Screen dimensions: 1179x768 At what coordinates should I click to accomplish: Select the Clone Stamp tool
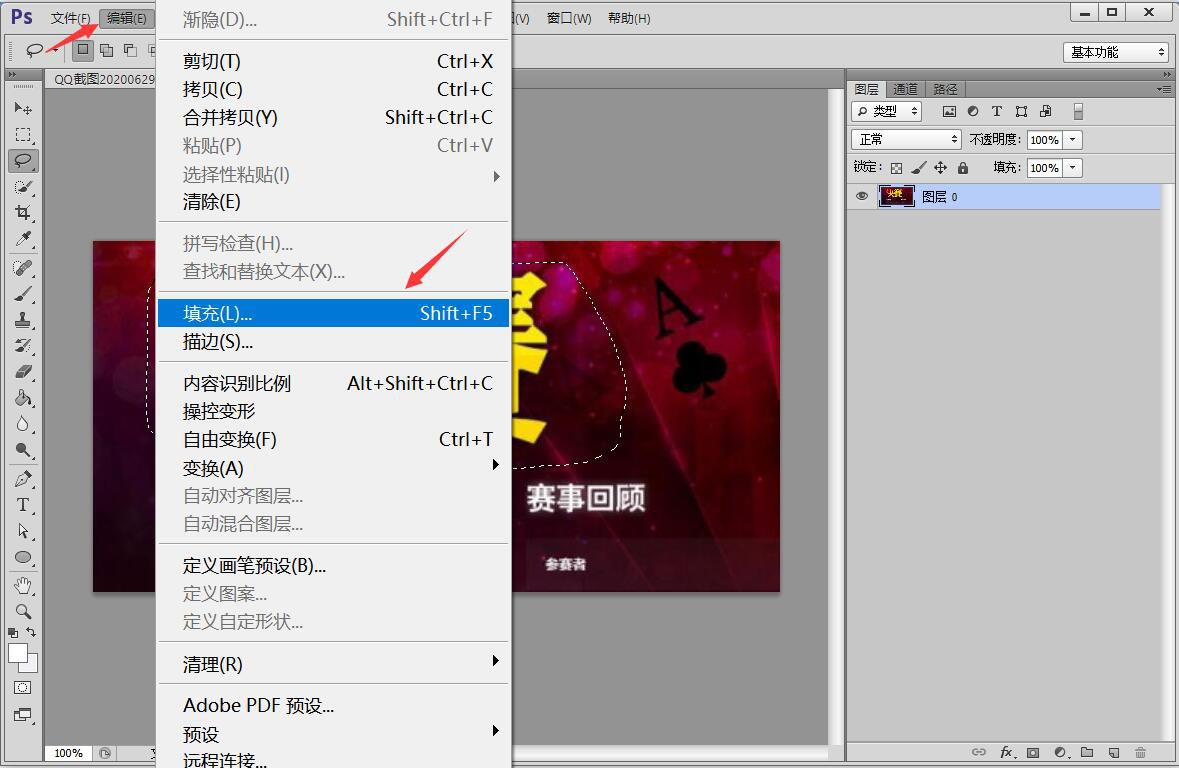coord(23,320)
